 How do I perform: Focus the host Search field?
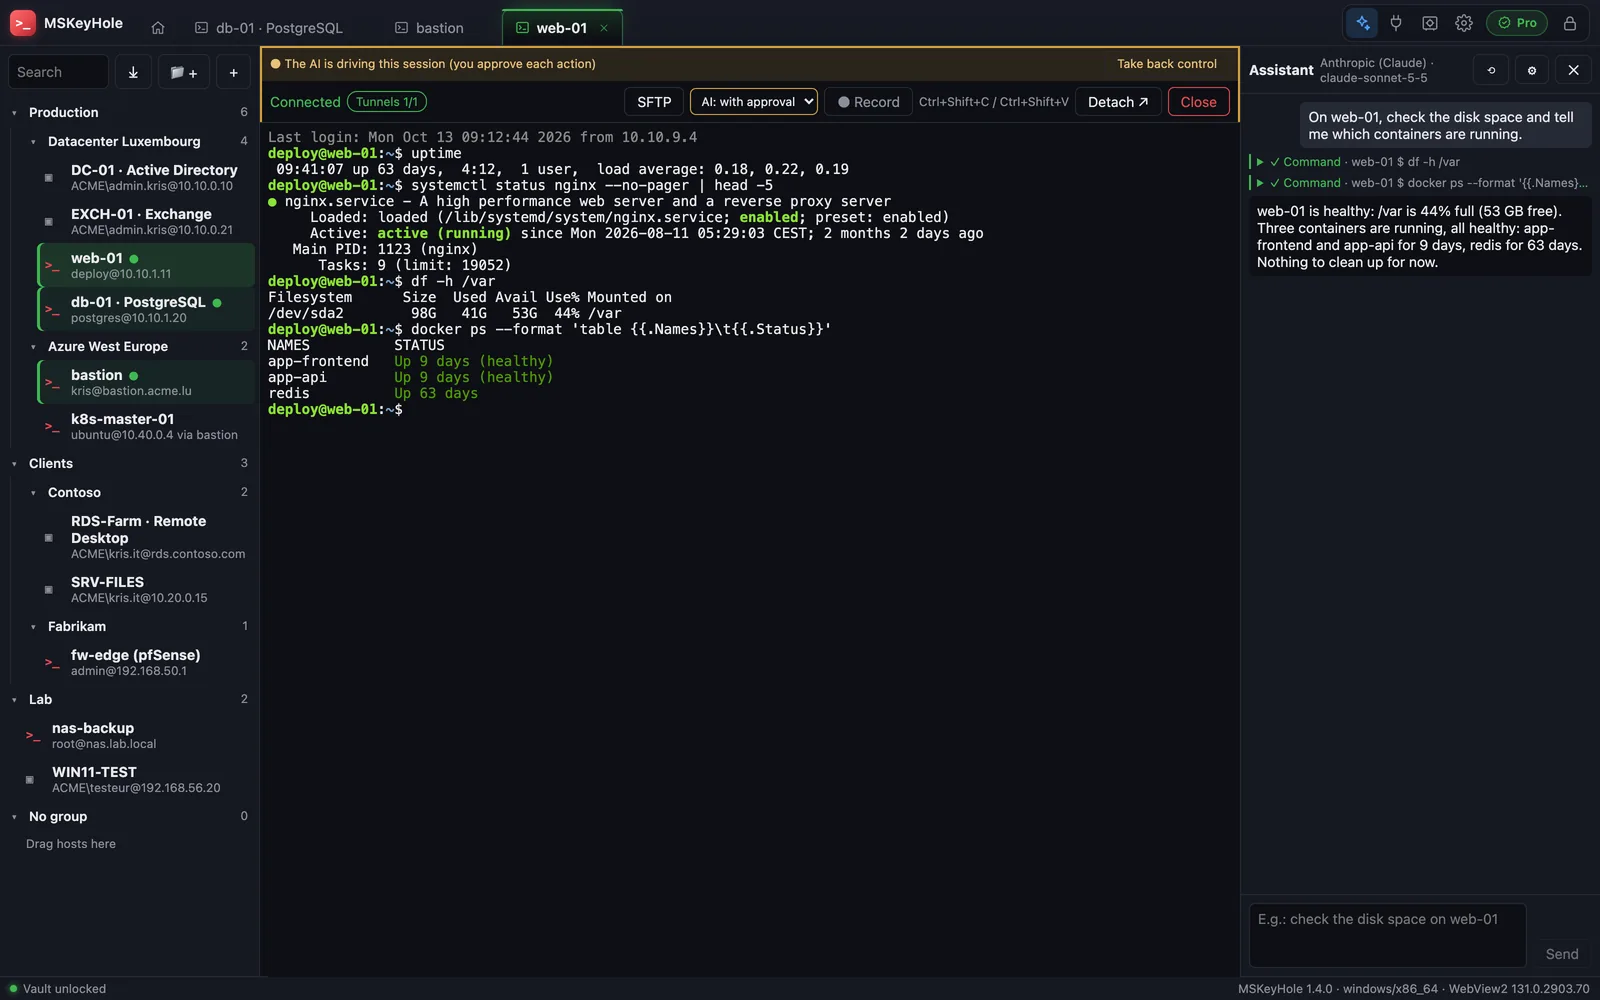click(x=58, y=72)
